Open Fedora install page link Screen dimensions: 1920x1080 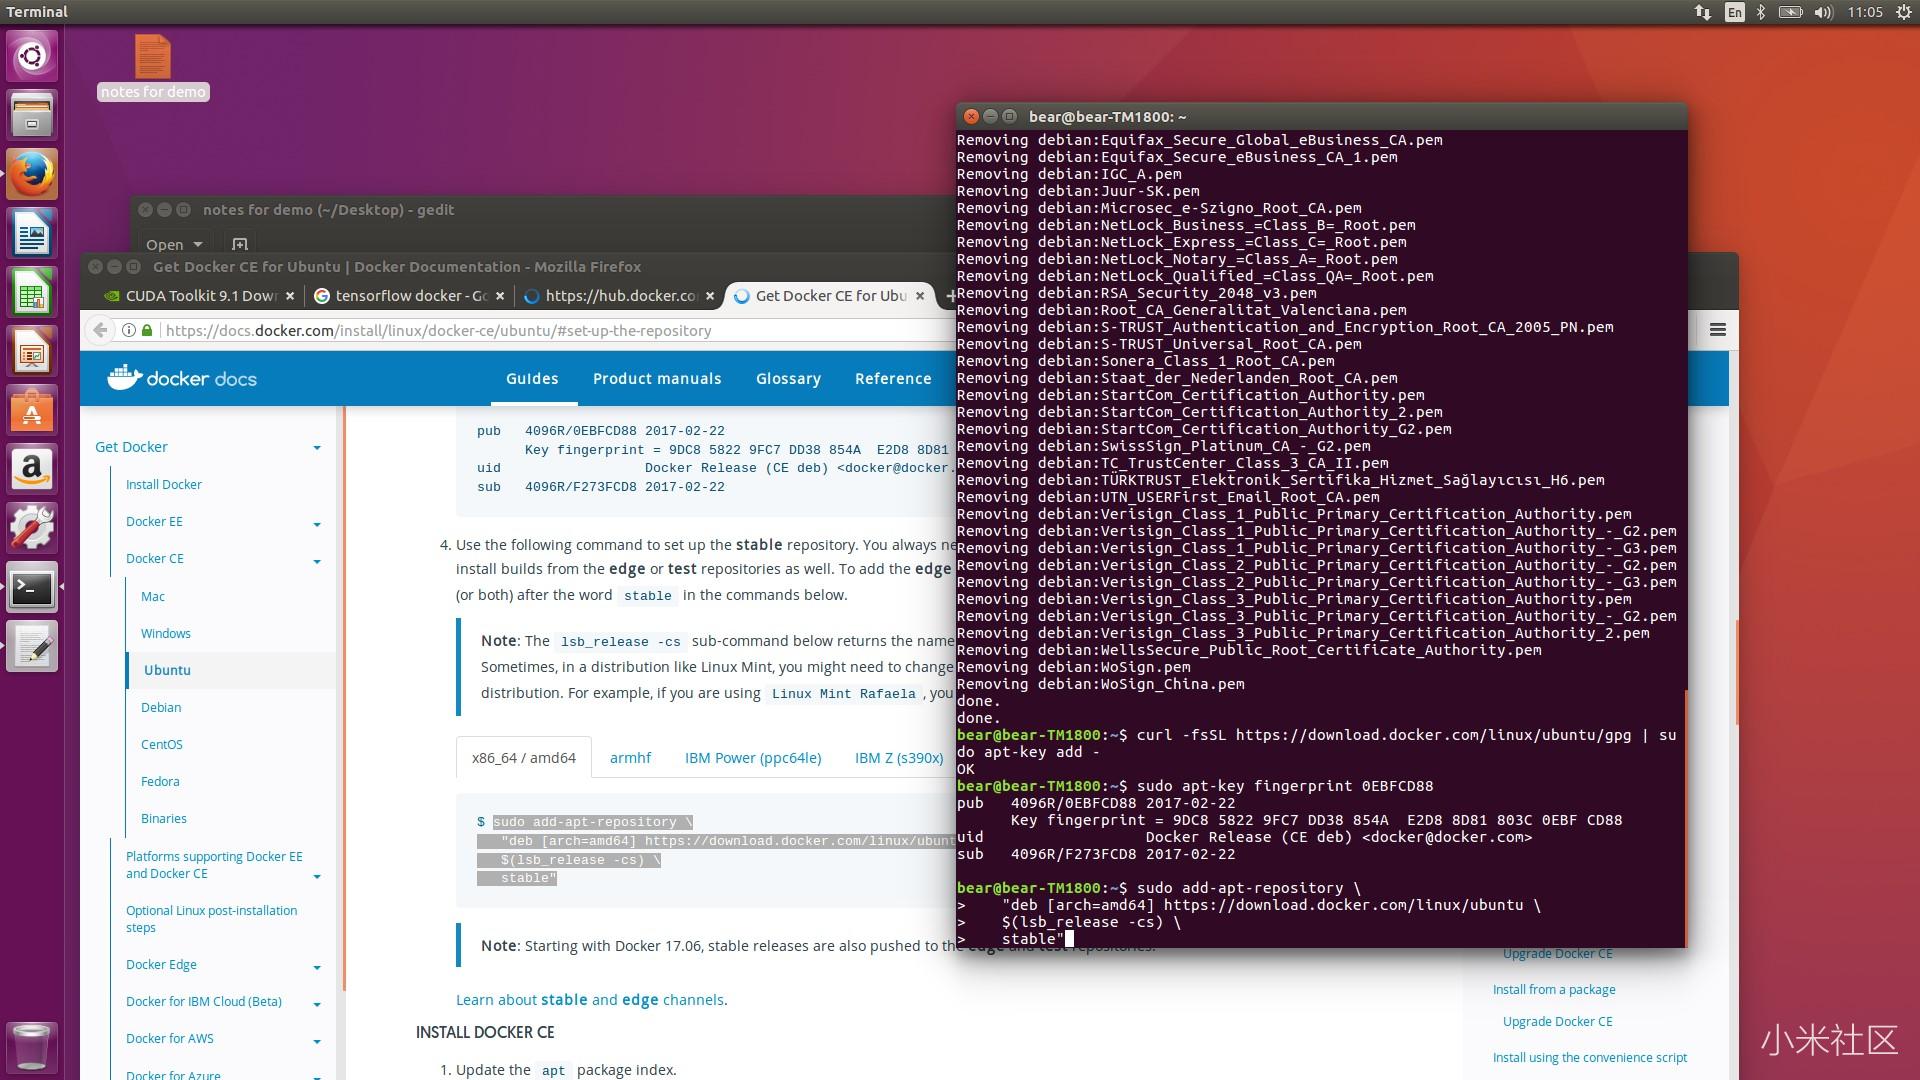(x=160, y=782)
